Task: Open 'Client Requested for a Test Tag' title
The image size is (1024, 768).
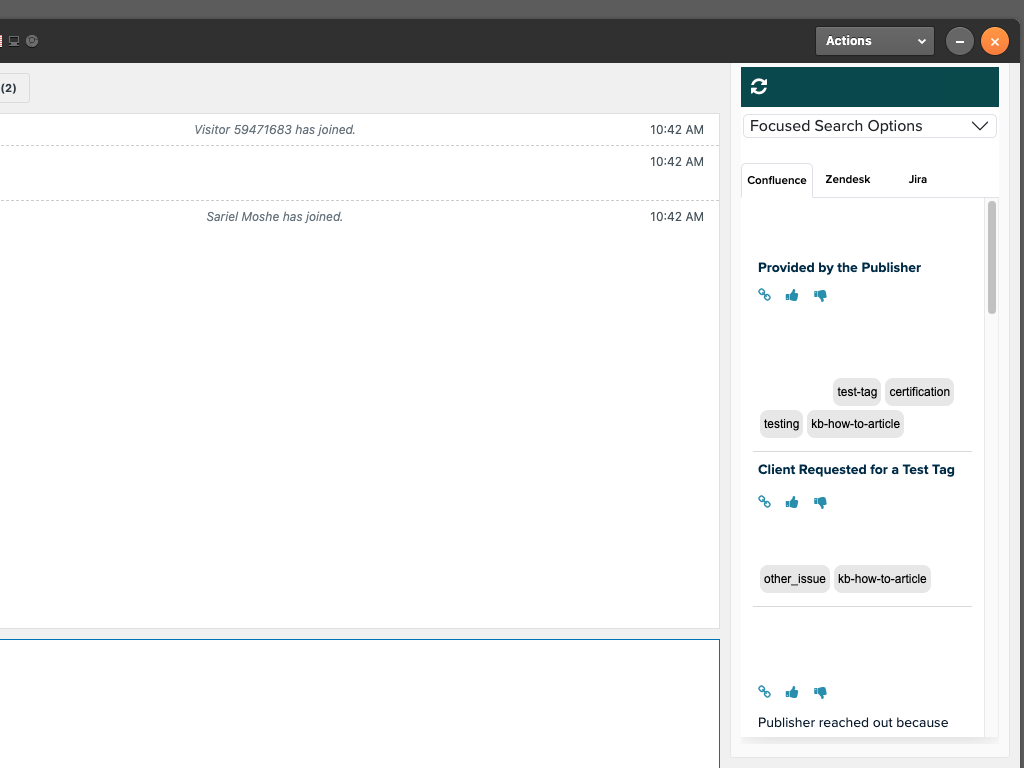Action: pyautogui.click(x=856, y=469)
